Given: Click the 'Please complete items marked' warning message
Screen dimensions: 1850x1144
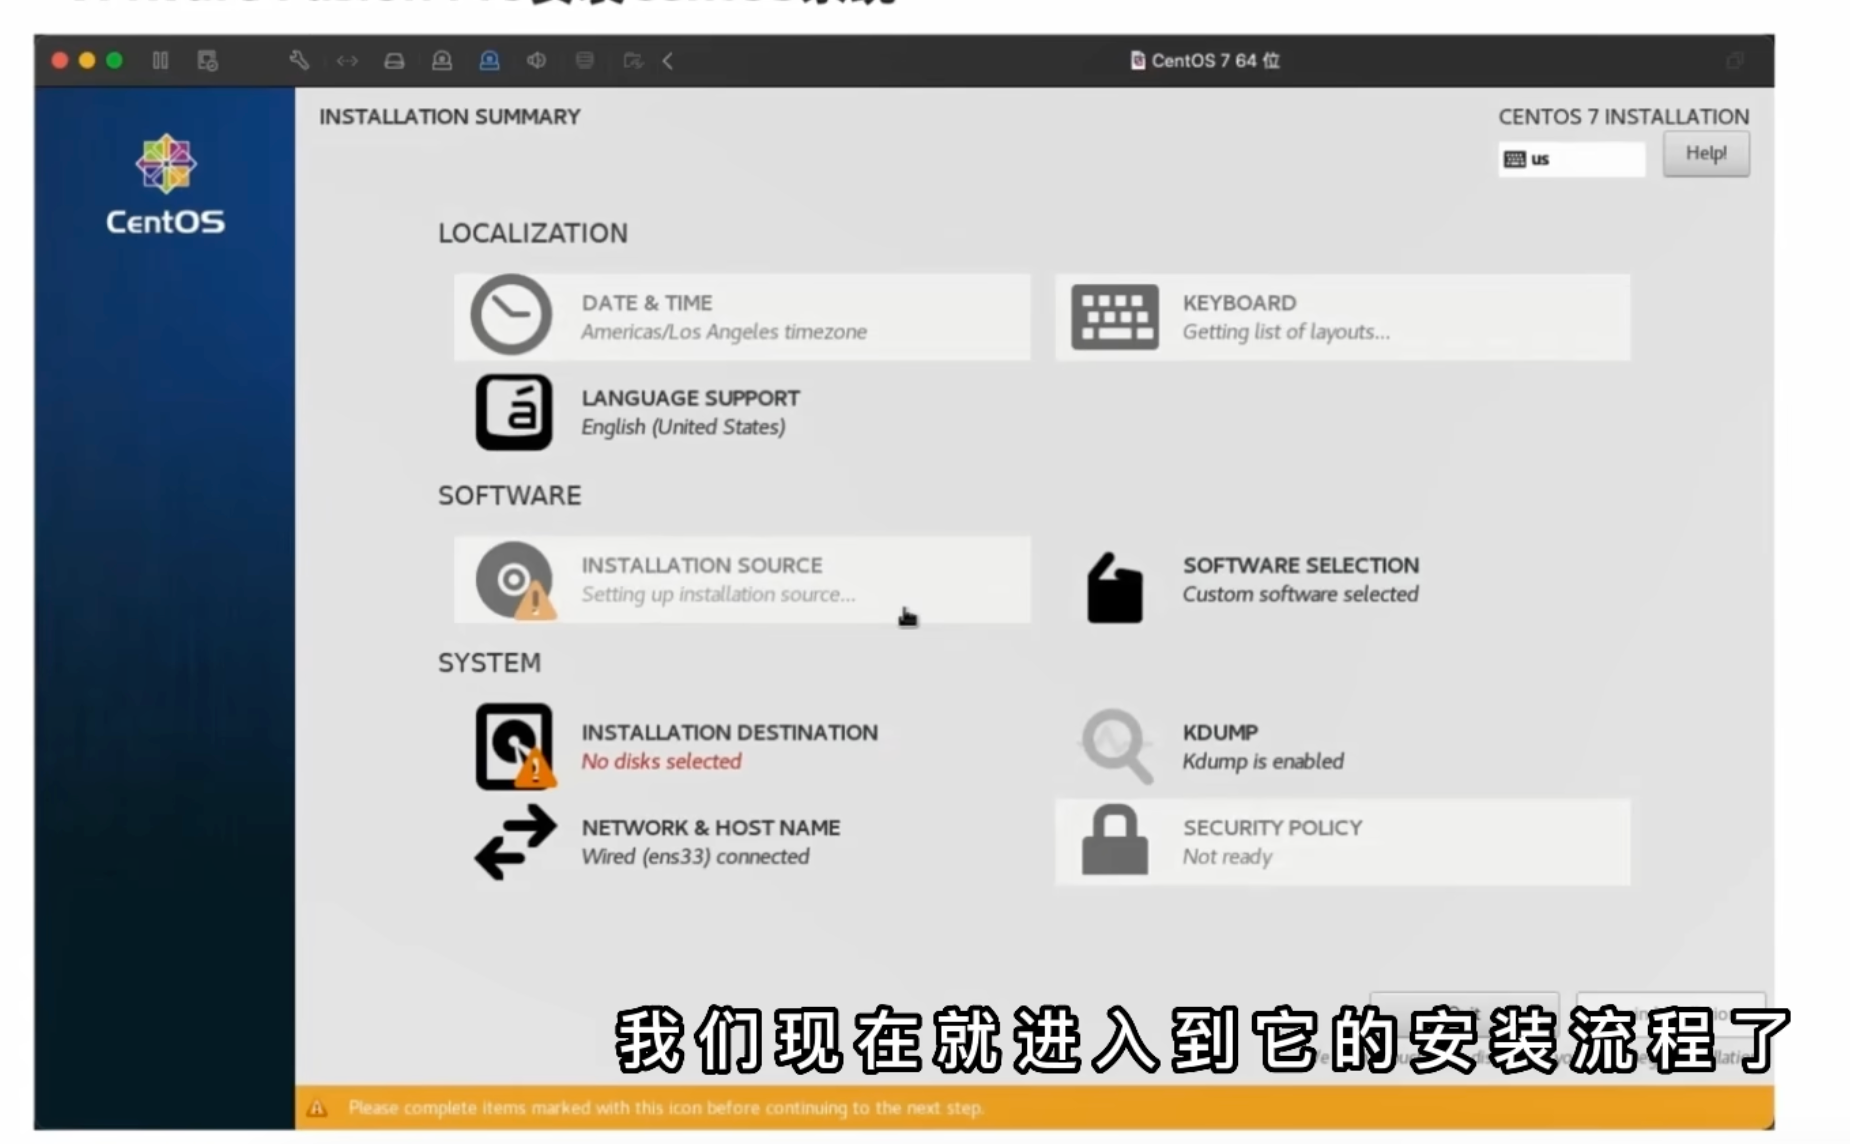Looking at the screenshot, I should (666, 1108).
